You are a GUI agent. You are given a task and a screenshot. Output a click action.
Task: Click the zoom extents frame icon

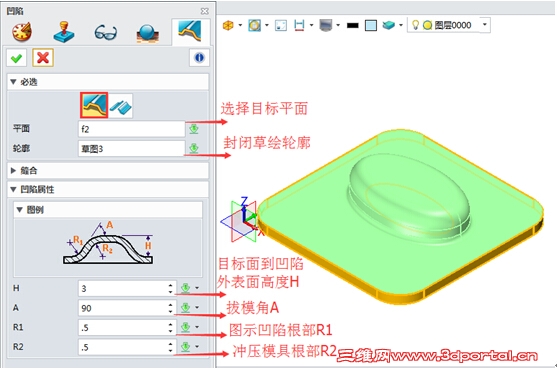[281, 25]
